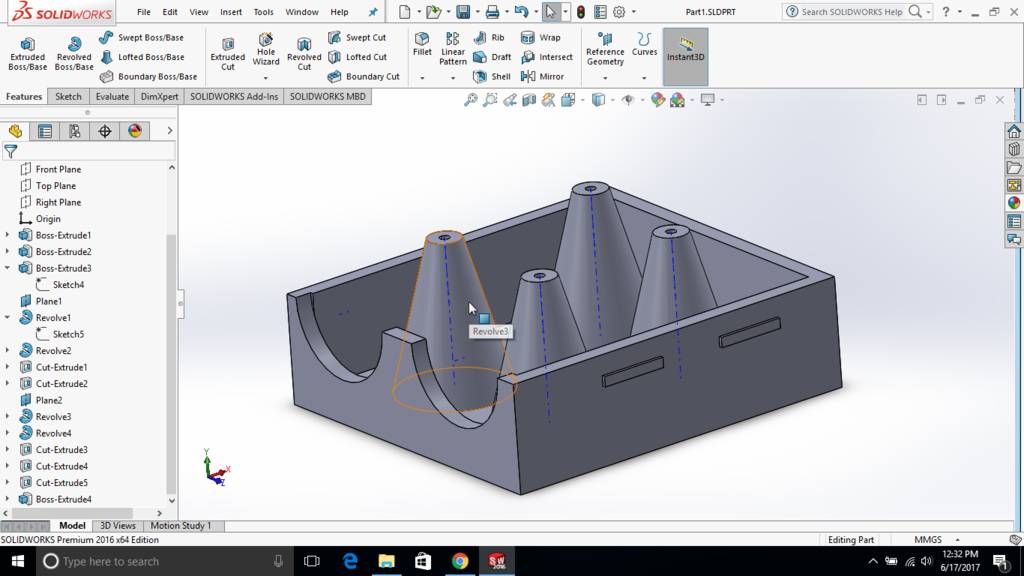Switch to the Sketch tab

[x=68, y=97]
